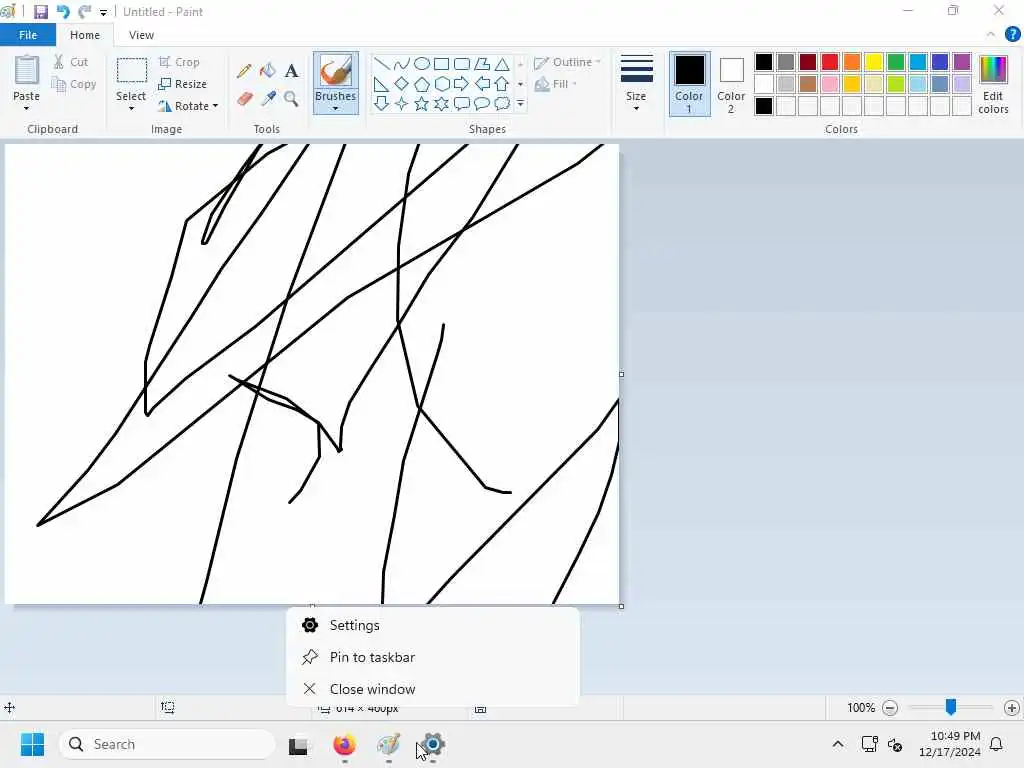Select the Pencil tool
The height and width of the screenshot is (768, 1024).
tap(244, 71)
